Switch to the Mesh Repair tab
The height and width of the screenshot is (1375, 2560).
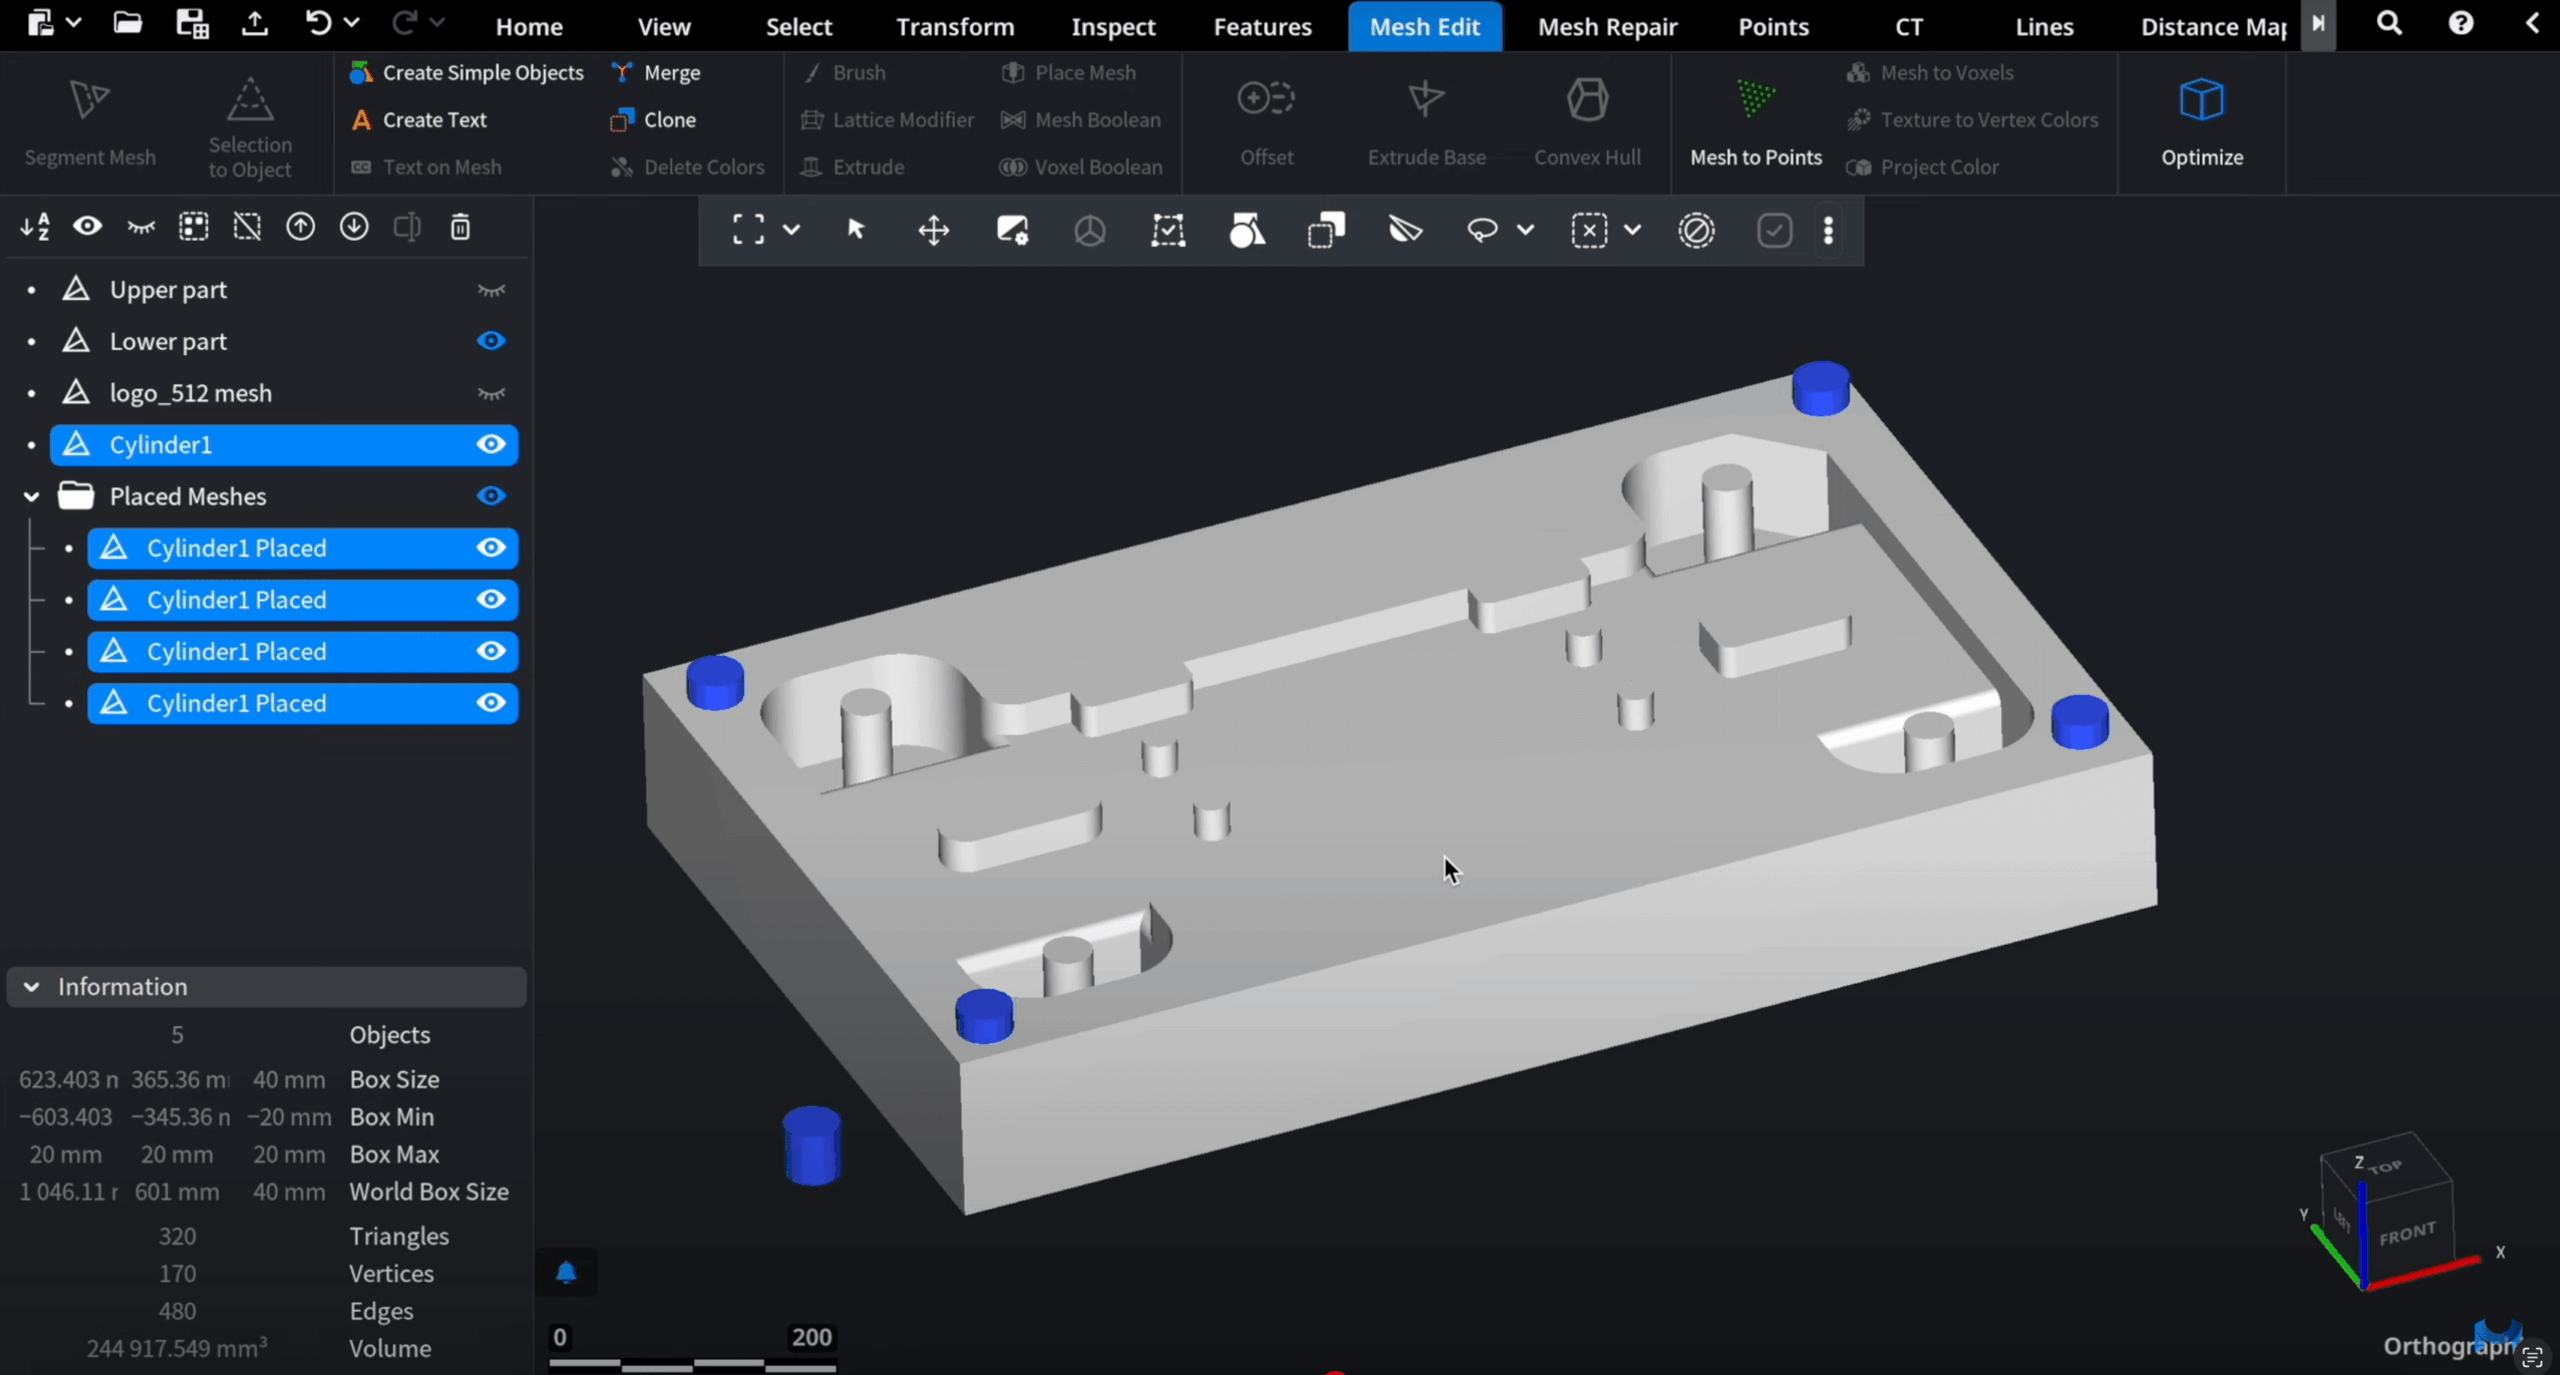tap(1607, 27)
